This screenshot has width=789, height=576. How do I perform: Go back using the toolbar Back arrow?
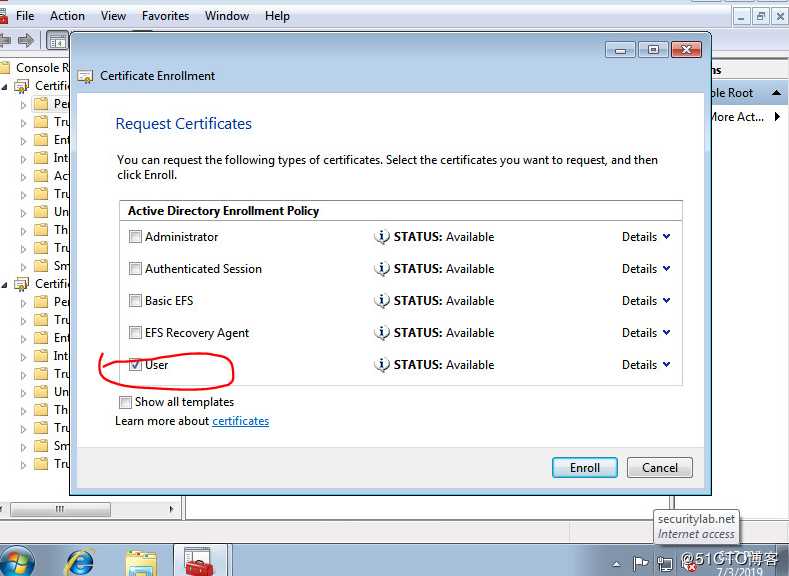point(5,40)
